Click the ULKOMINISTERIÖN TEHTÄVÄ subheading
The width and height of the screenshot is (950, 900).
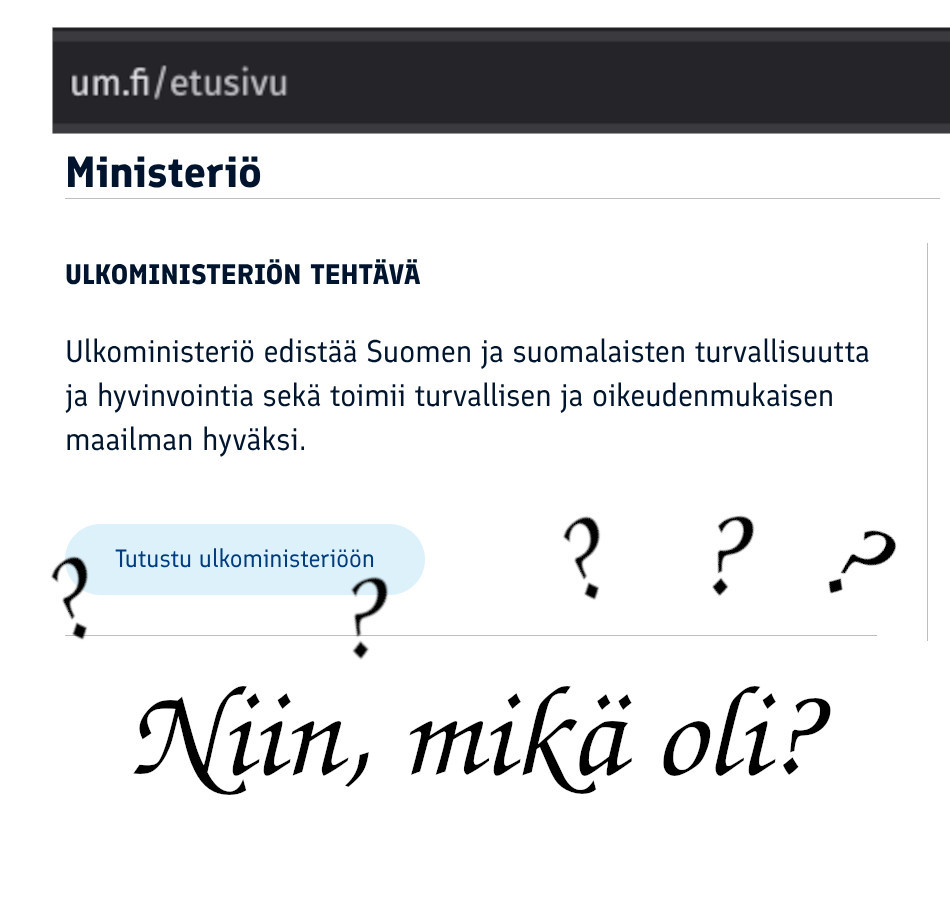242,275
